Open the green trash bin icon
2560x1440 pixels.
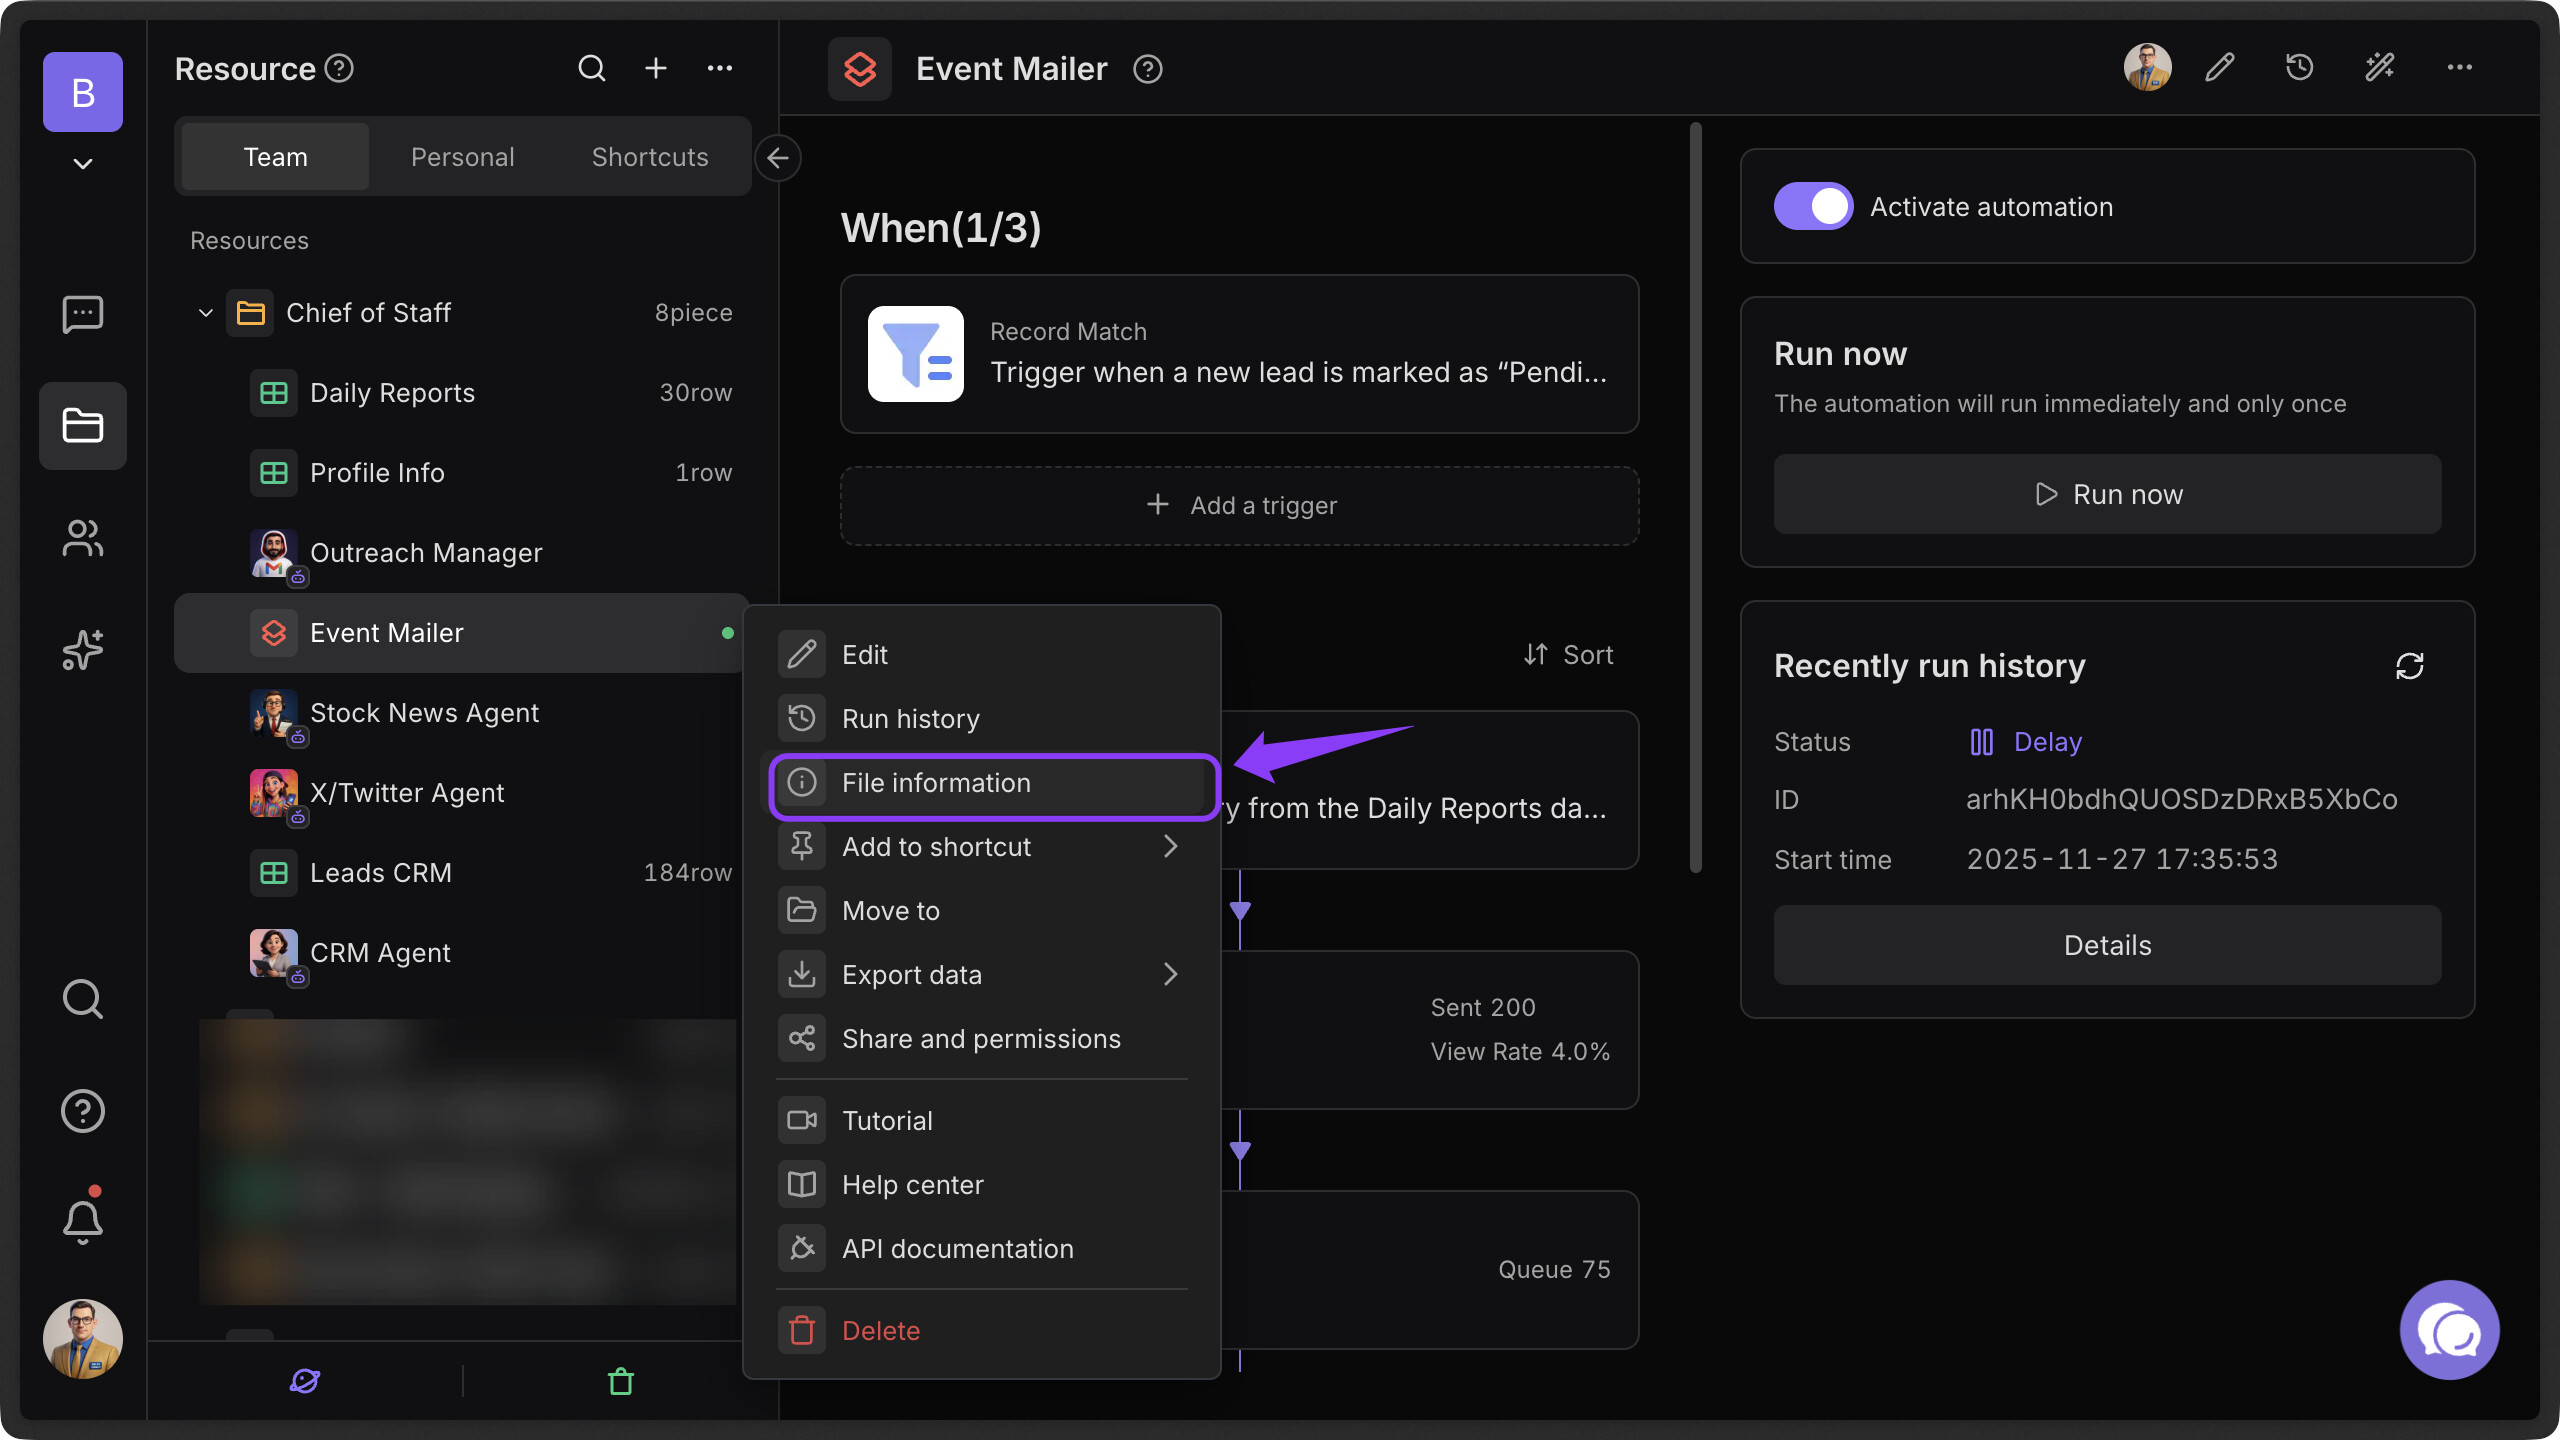pos(621,1381)
